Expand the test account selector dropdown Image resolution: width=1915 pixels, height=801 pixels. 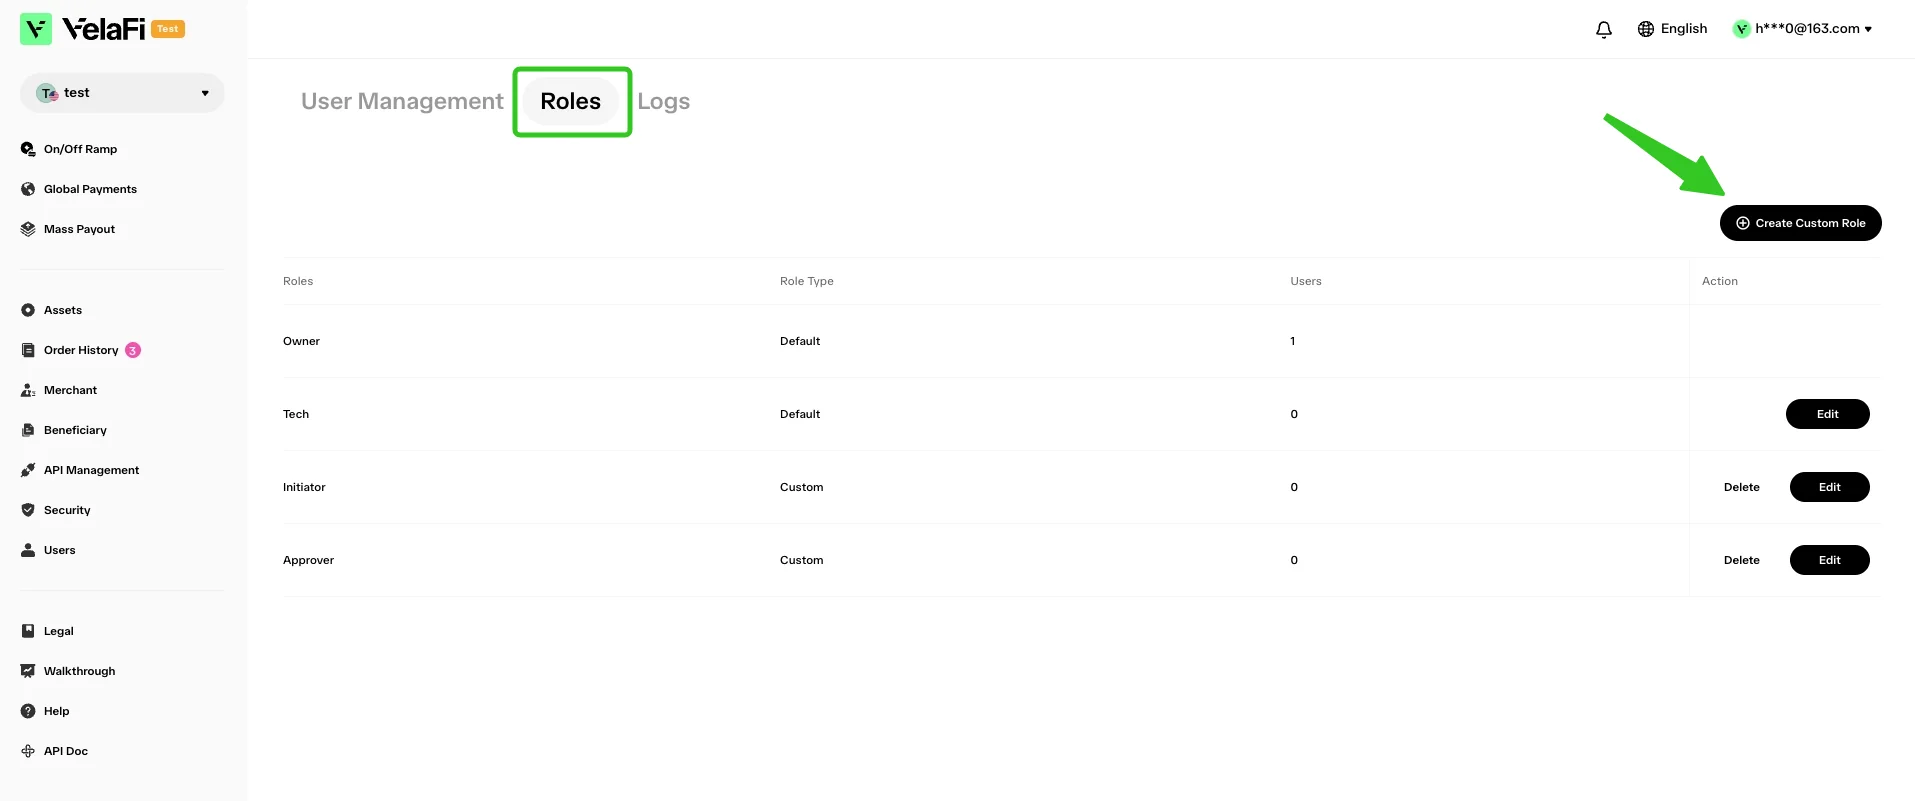122,93
